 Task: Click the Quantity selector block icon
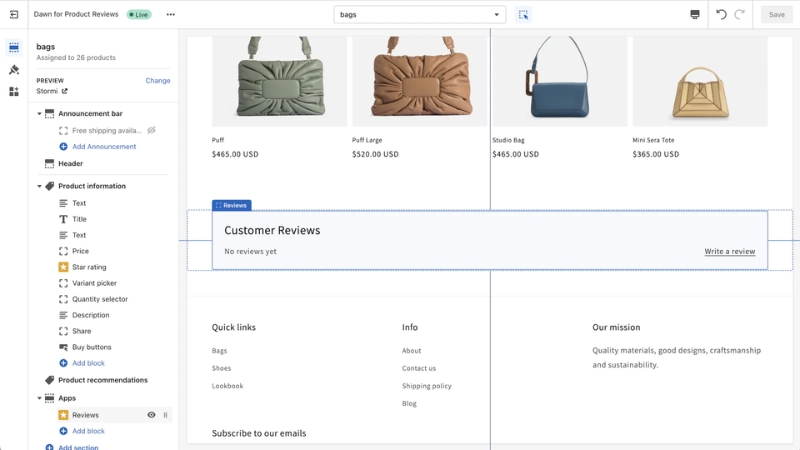(63, 299)
